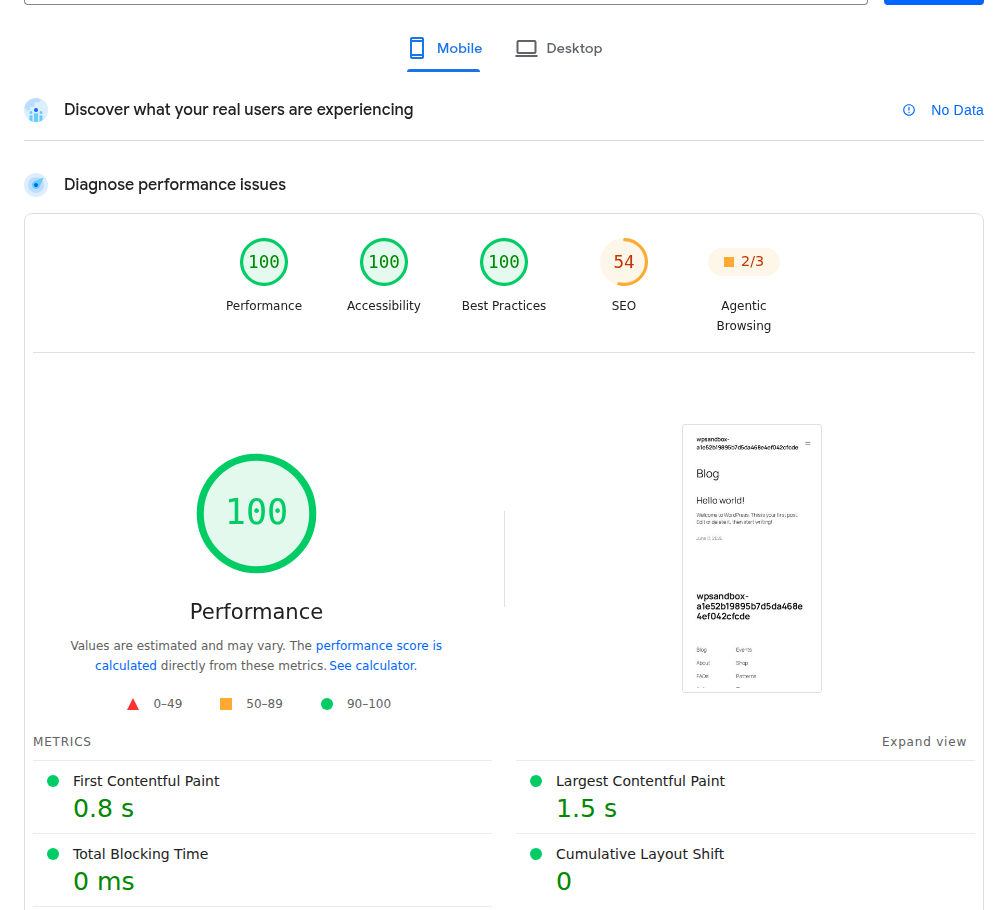Screen dimensions: 1008x910
Task: Click the Cumulative Layout Shift metric
Action: tap(745, 870)
